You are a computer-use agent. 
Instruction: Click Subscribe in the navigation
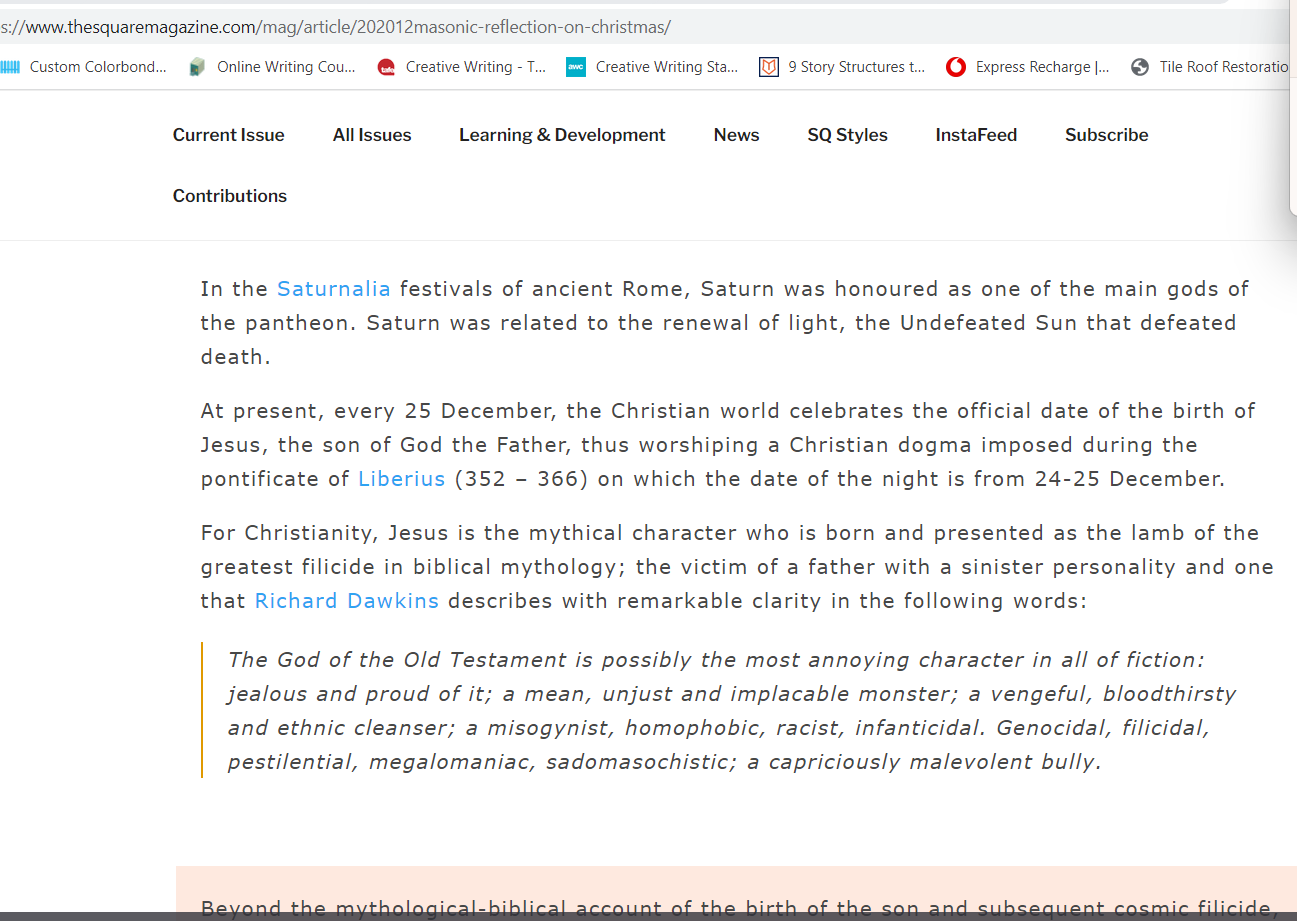(x=1106, y=135)
